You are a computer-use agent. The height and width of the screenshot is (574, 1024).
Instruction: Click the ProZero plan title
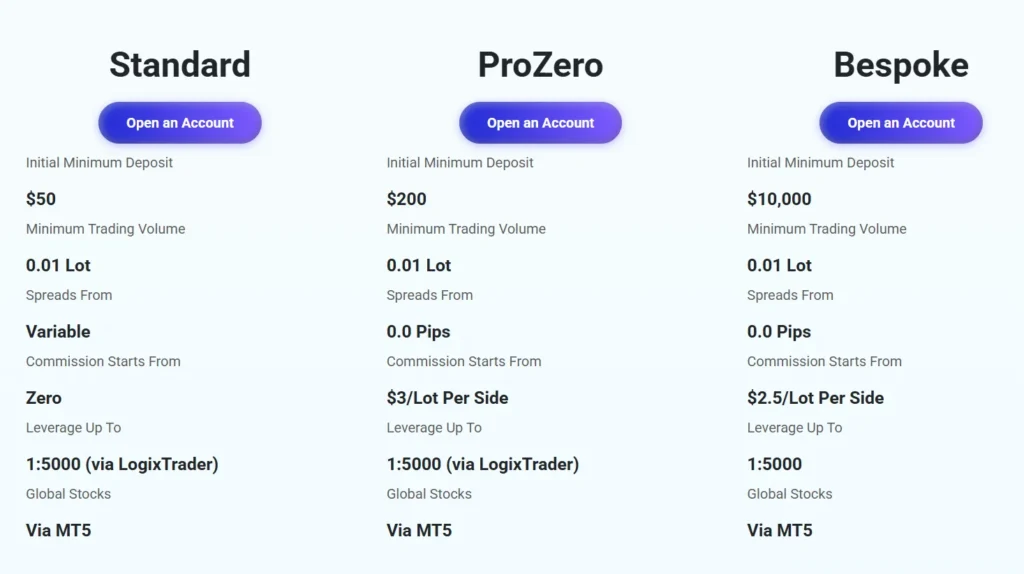click(x=540, y=65)
